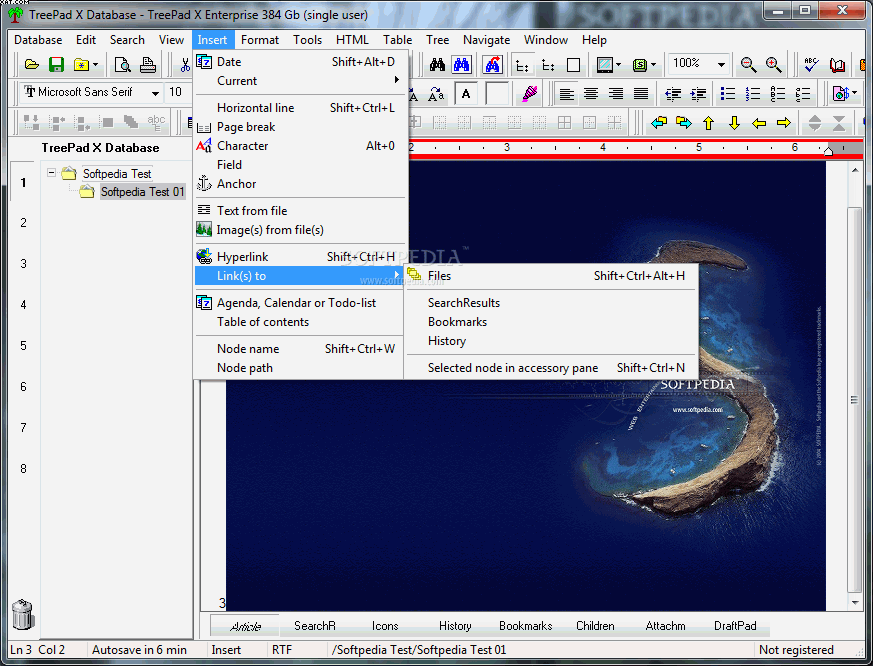Click the yellow right arrow navigation icon

pyautogui.click(x=784, y=123)
